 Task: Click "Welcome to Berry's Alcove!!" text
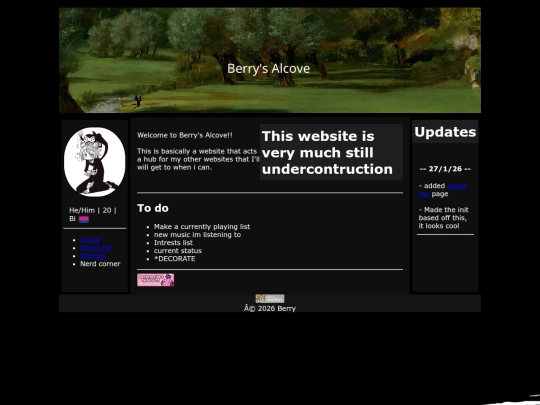pyautogui.click(x=185, y=135)
